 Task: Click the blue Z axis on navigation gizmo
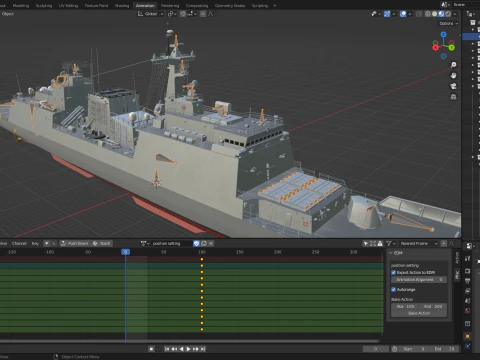(x=443, y=34)
